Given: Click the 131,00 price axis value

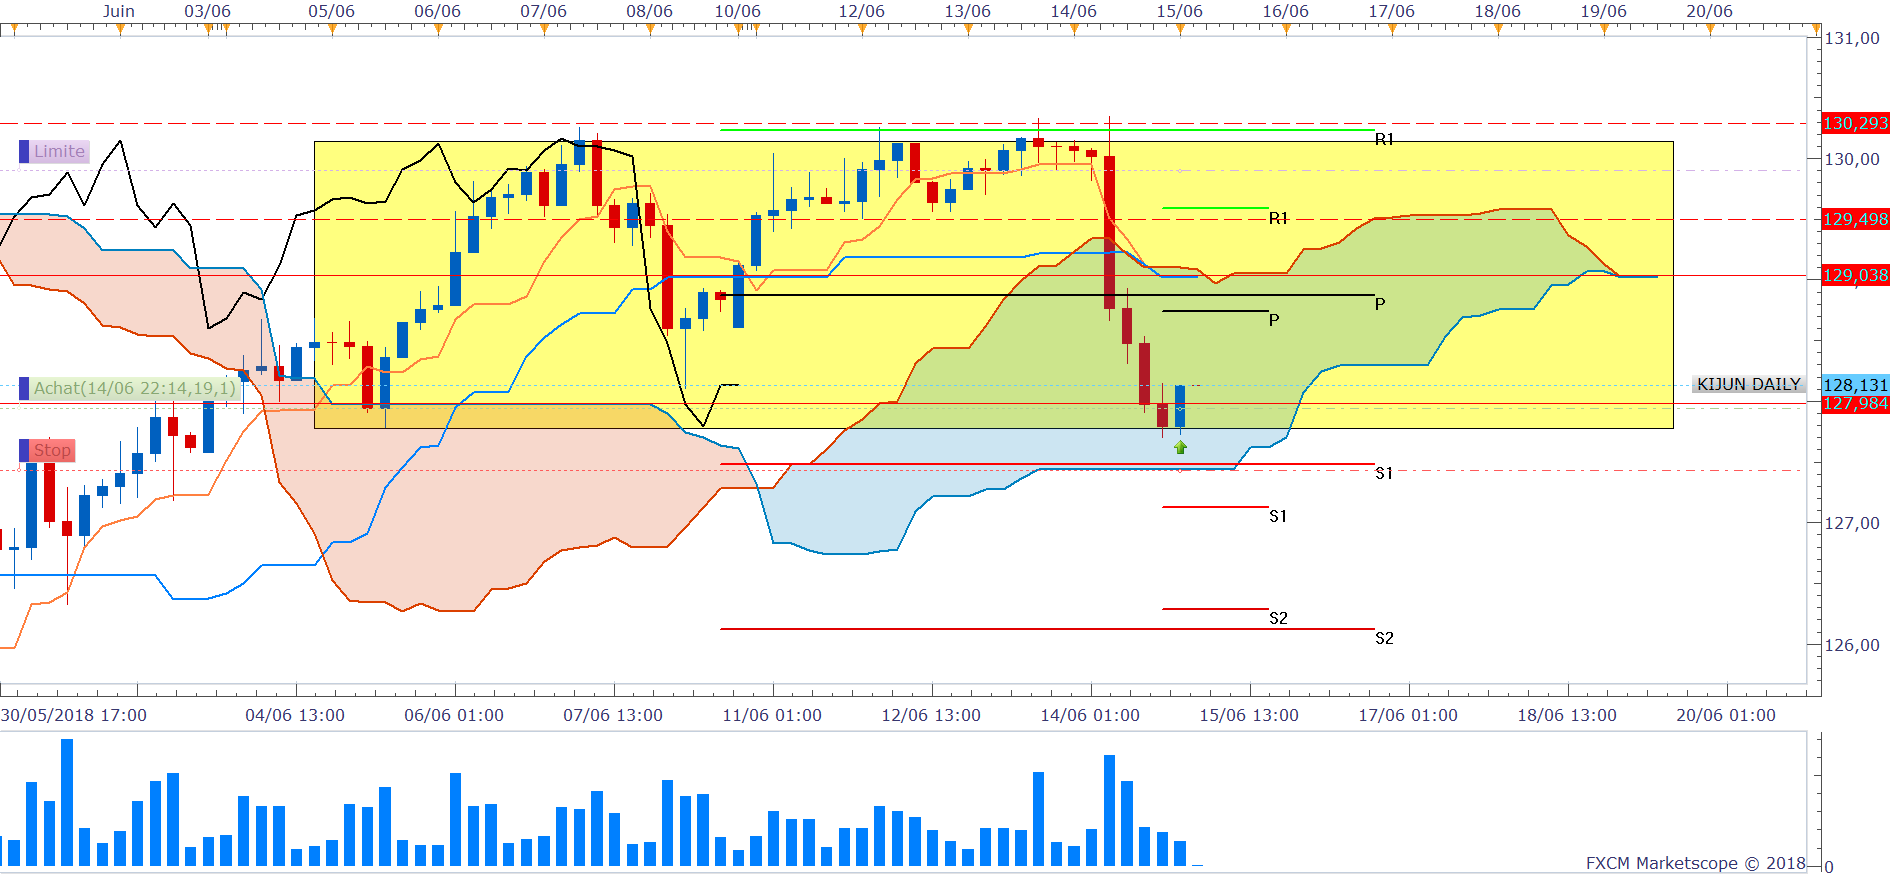Looking at the screenshot, I should pyautogui.click(x=1853, y=38).
